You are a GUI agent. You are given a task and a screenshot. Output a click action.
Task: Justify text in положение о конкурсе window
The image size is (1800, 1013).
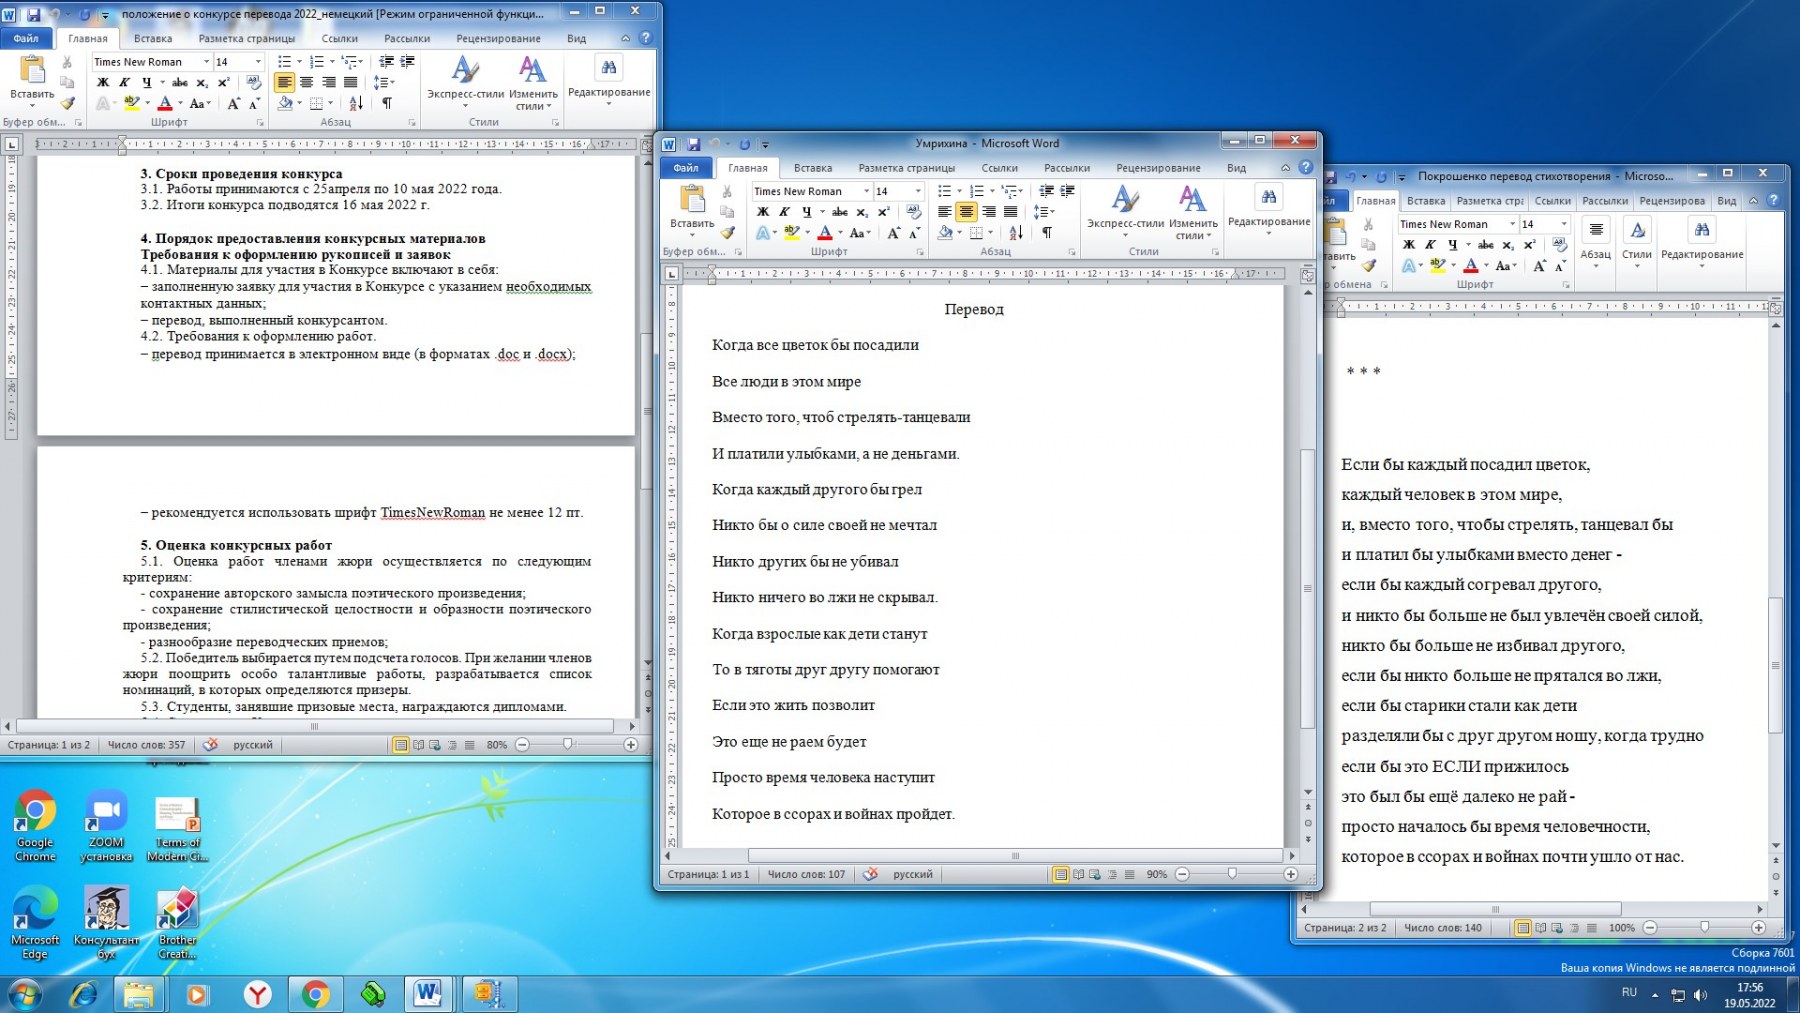(x=350, y=83)
